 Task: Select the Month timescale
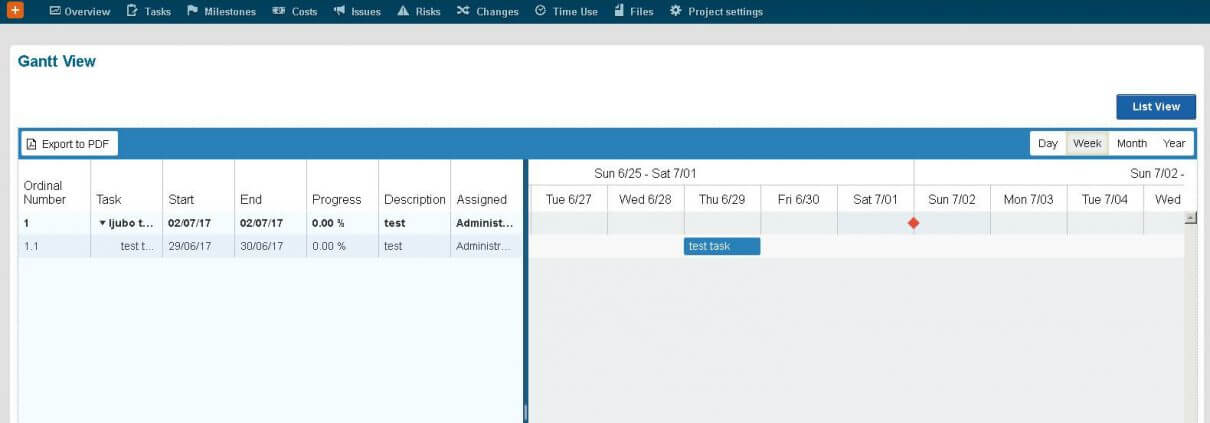(x=1132, y=144)
